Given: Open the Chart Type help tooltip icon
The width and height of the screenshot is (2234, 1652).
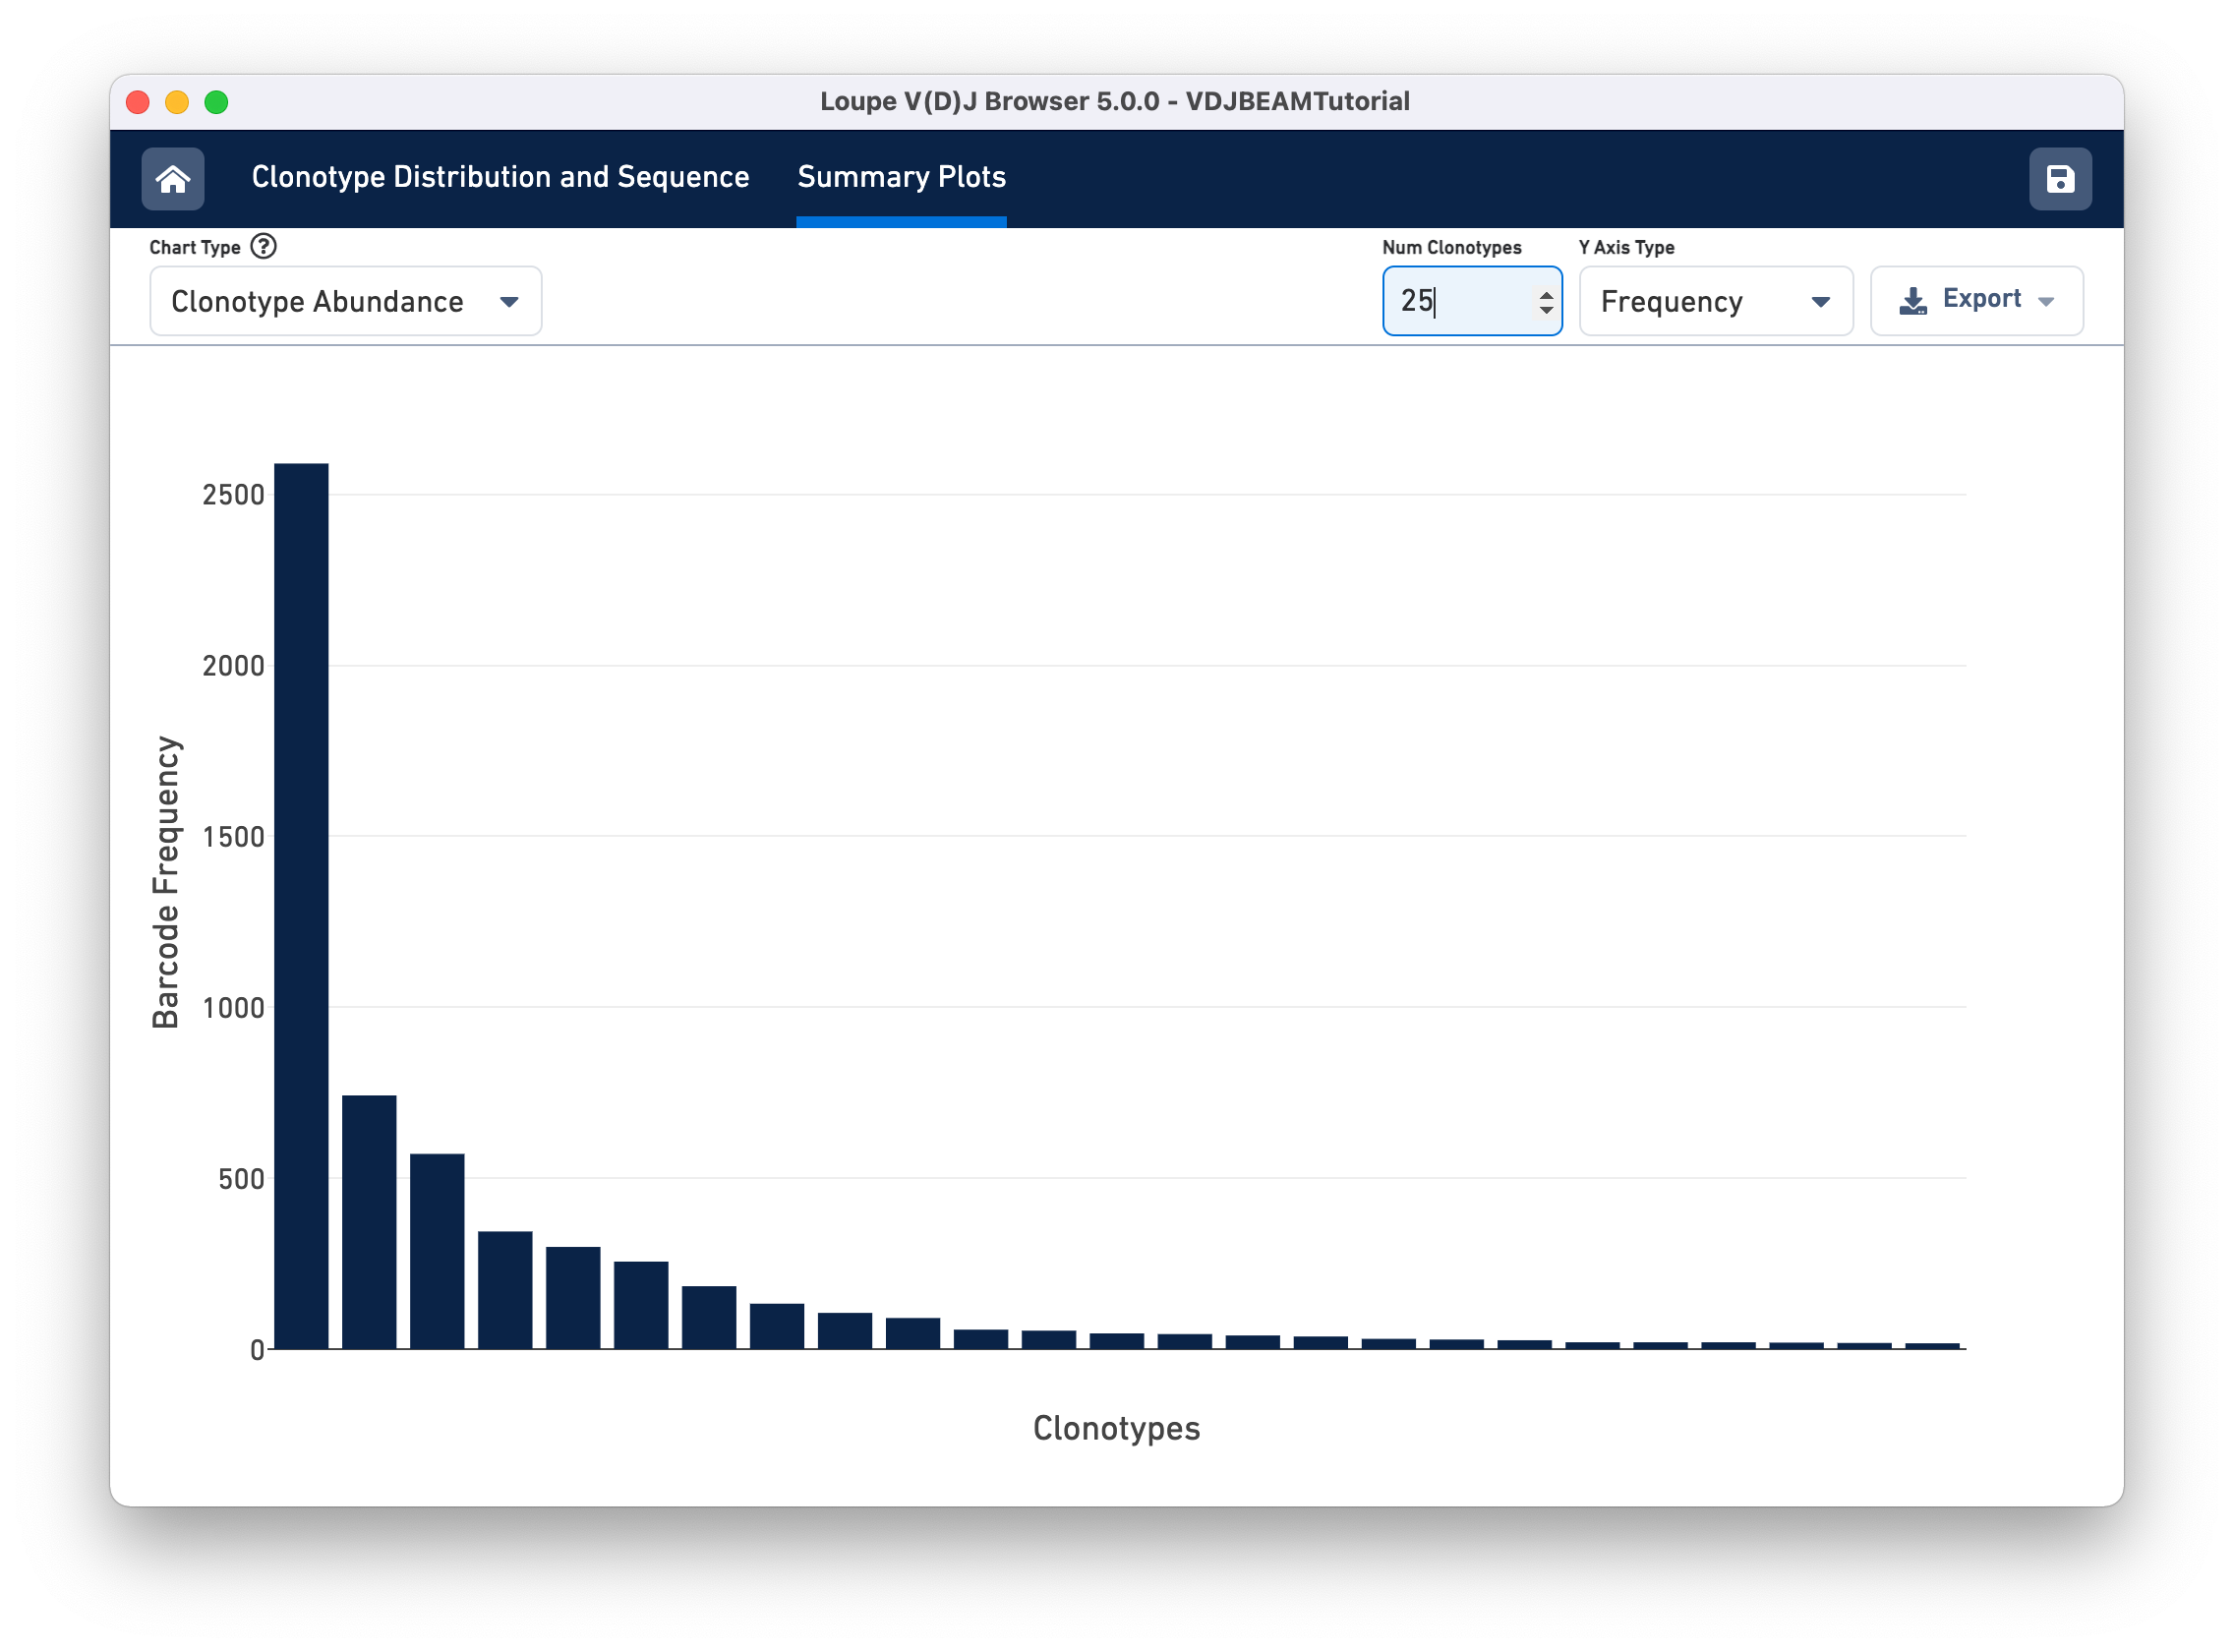Looking at the screenshot, I should click(x=262, y=246).
